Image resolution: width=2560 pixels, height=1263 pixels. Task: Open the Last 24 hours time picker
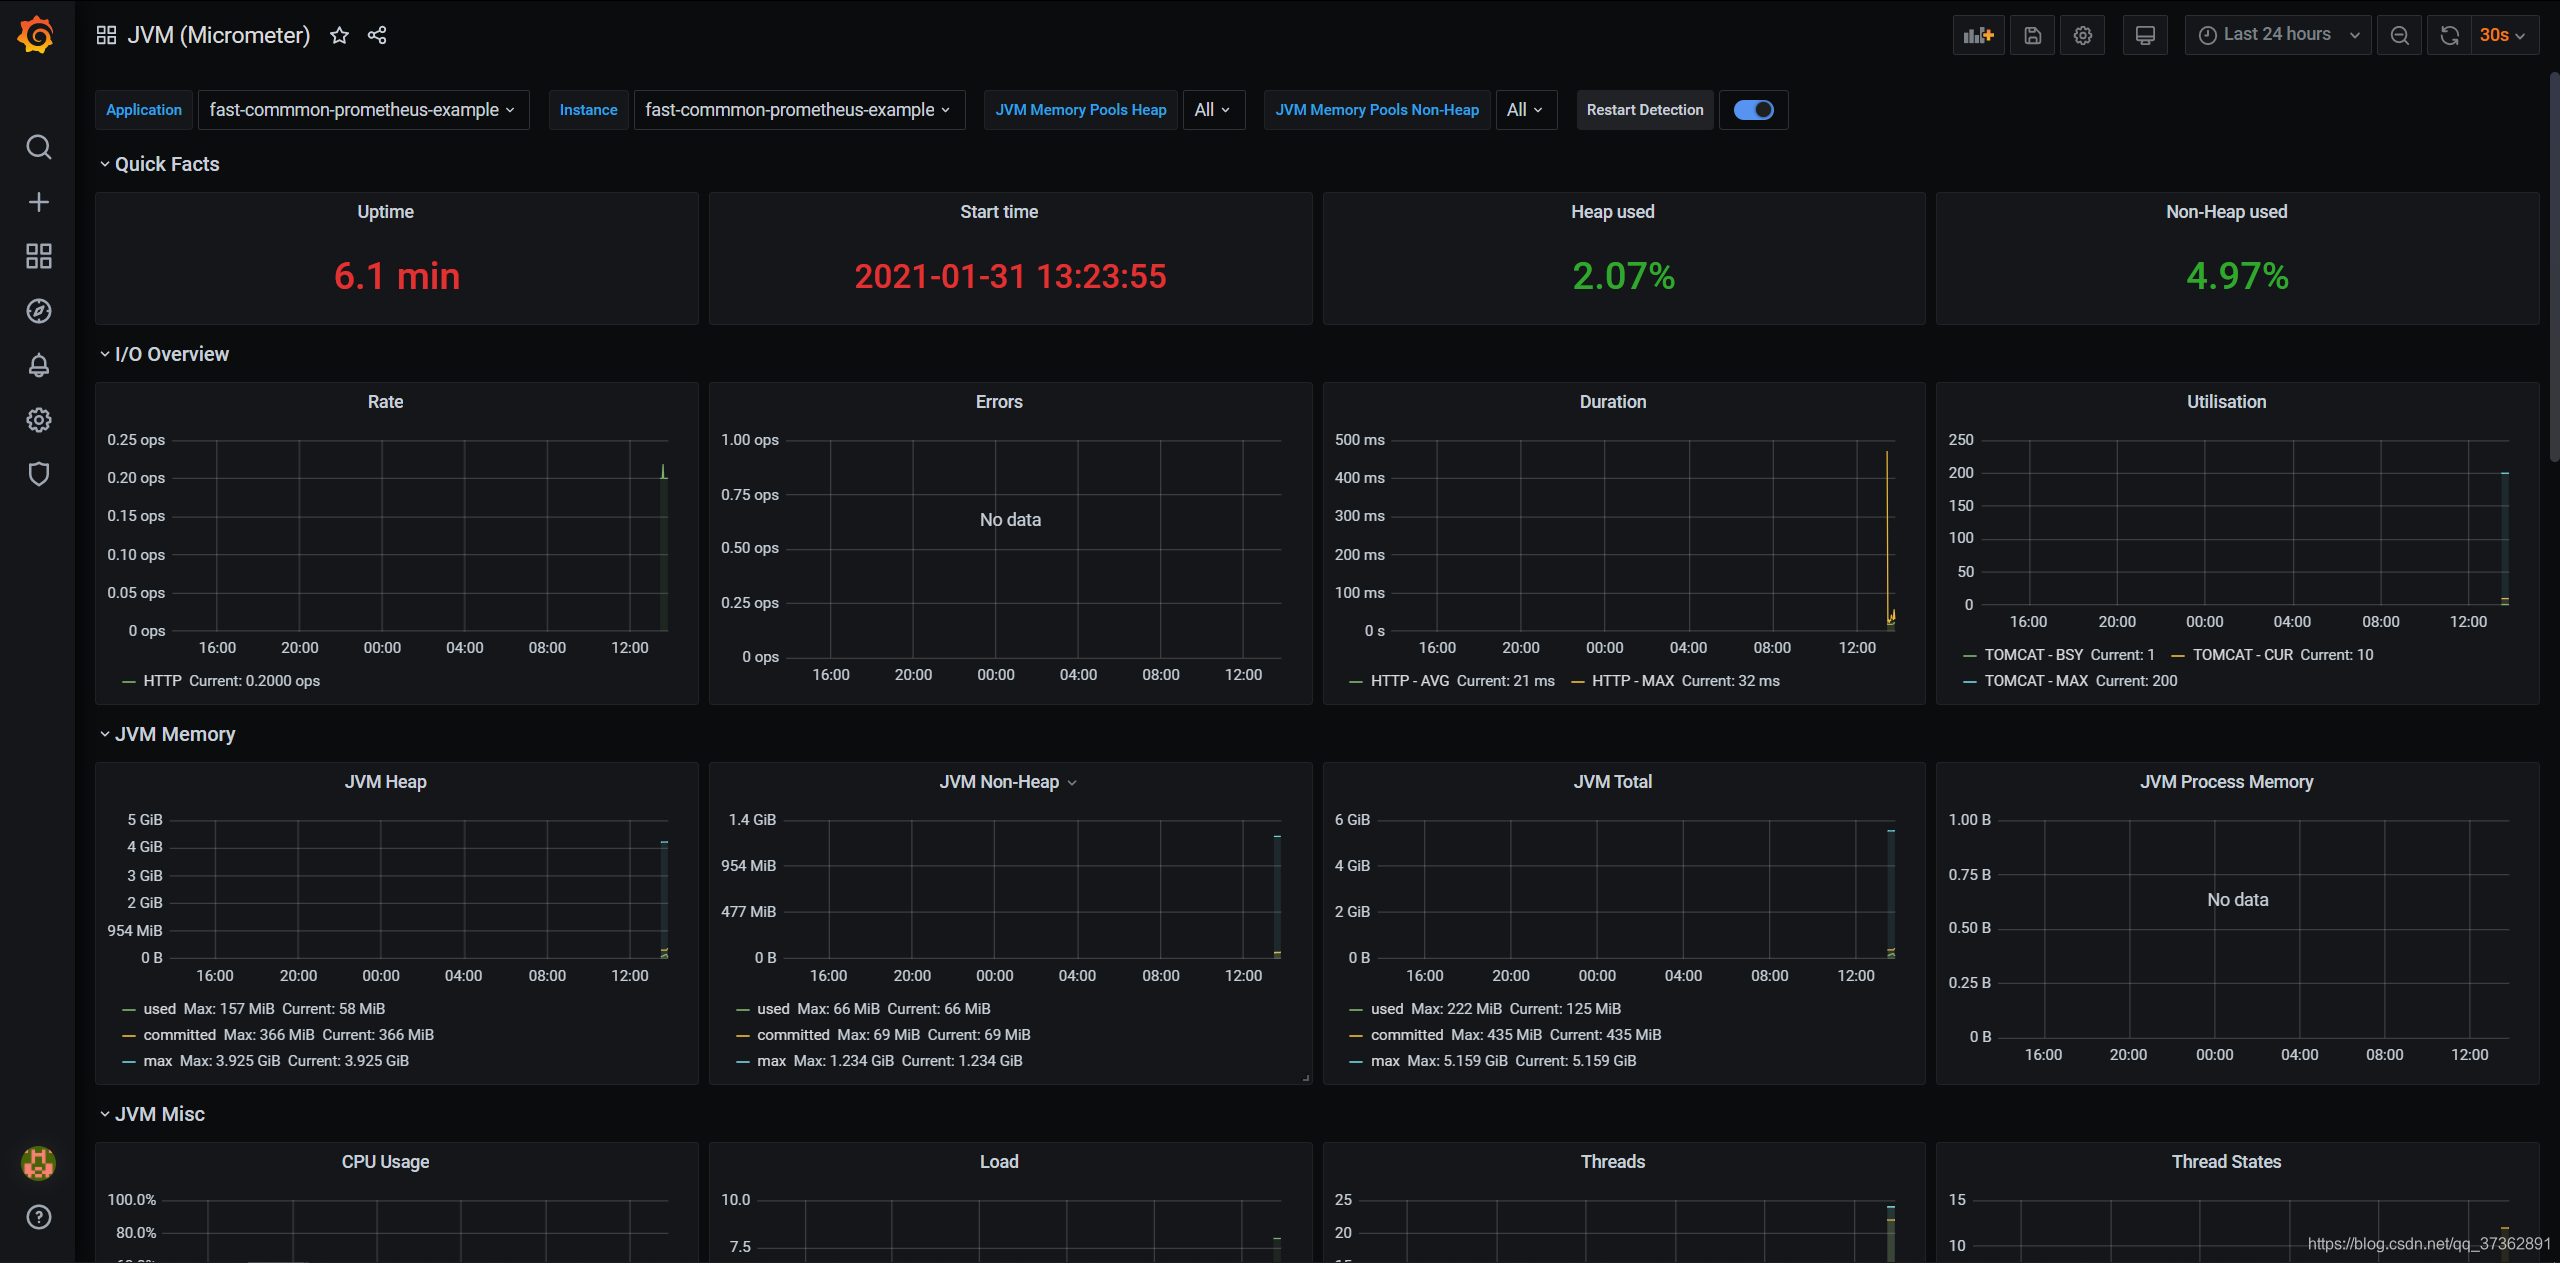tap(2278, 35)
